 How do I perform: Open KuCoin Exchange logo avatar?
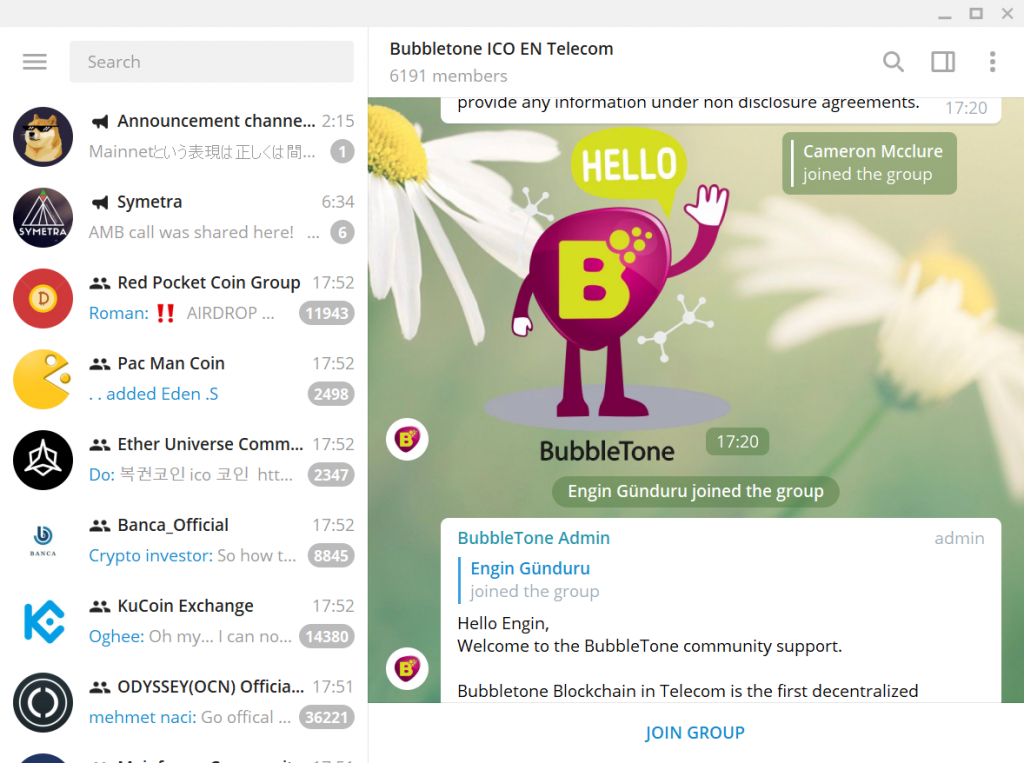coord(43,621)
